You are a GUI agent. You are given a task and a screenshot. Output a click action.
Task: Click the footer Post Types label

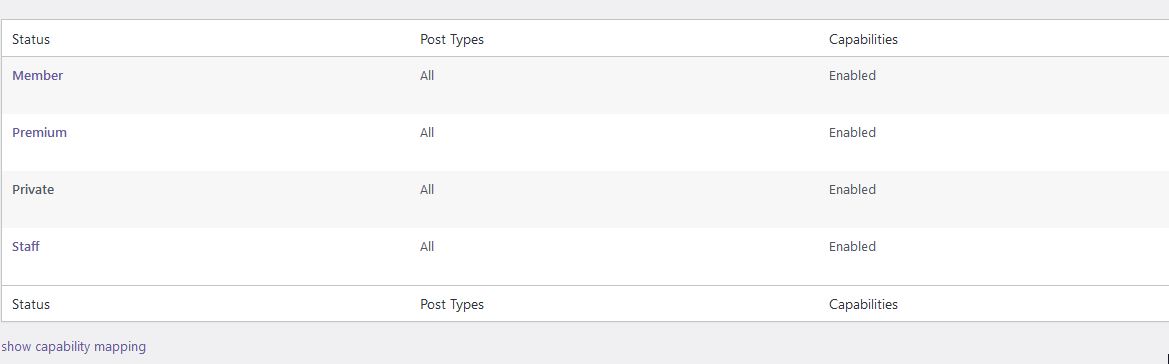(x=452, y=304)
